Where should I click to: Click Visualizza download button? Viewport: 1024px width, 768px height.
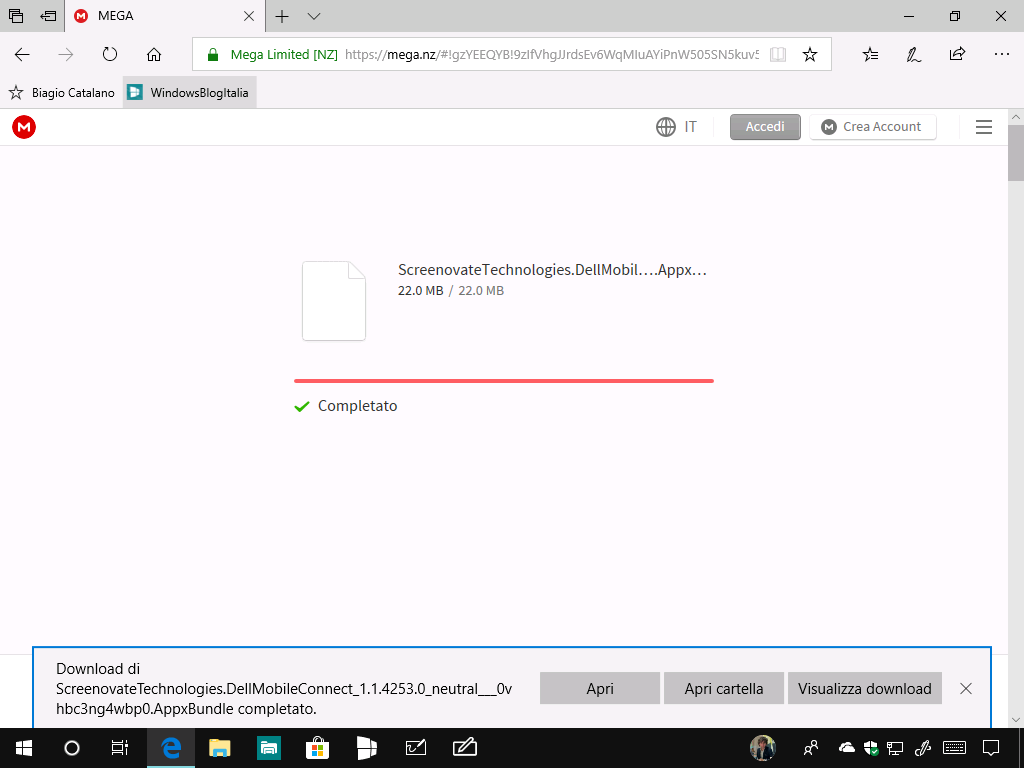(x=865, y=688)
